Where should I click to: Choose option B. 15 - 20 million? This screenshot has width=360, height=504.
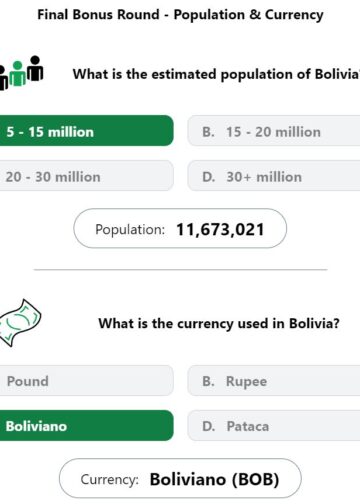[x=274, y=131]
